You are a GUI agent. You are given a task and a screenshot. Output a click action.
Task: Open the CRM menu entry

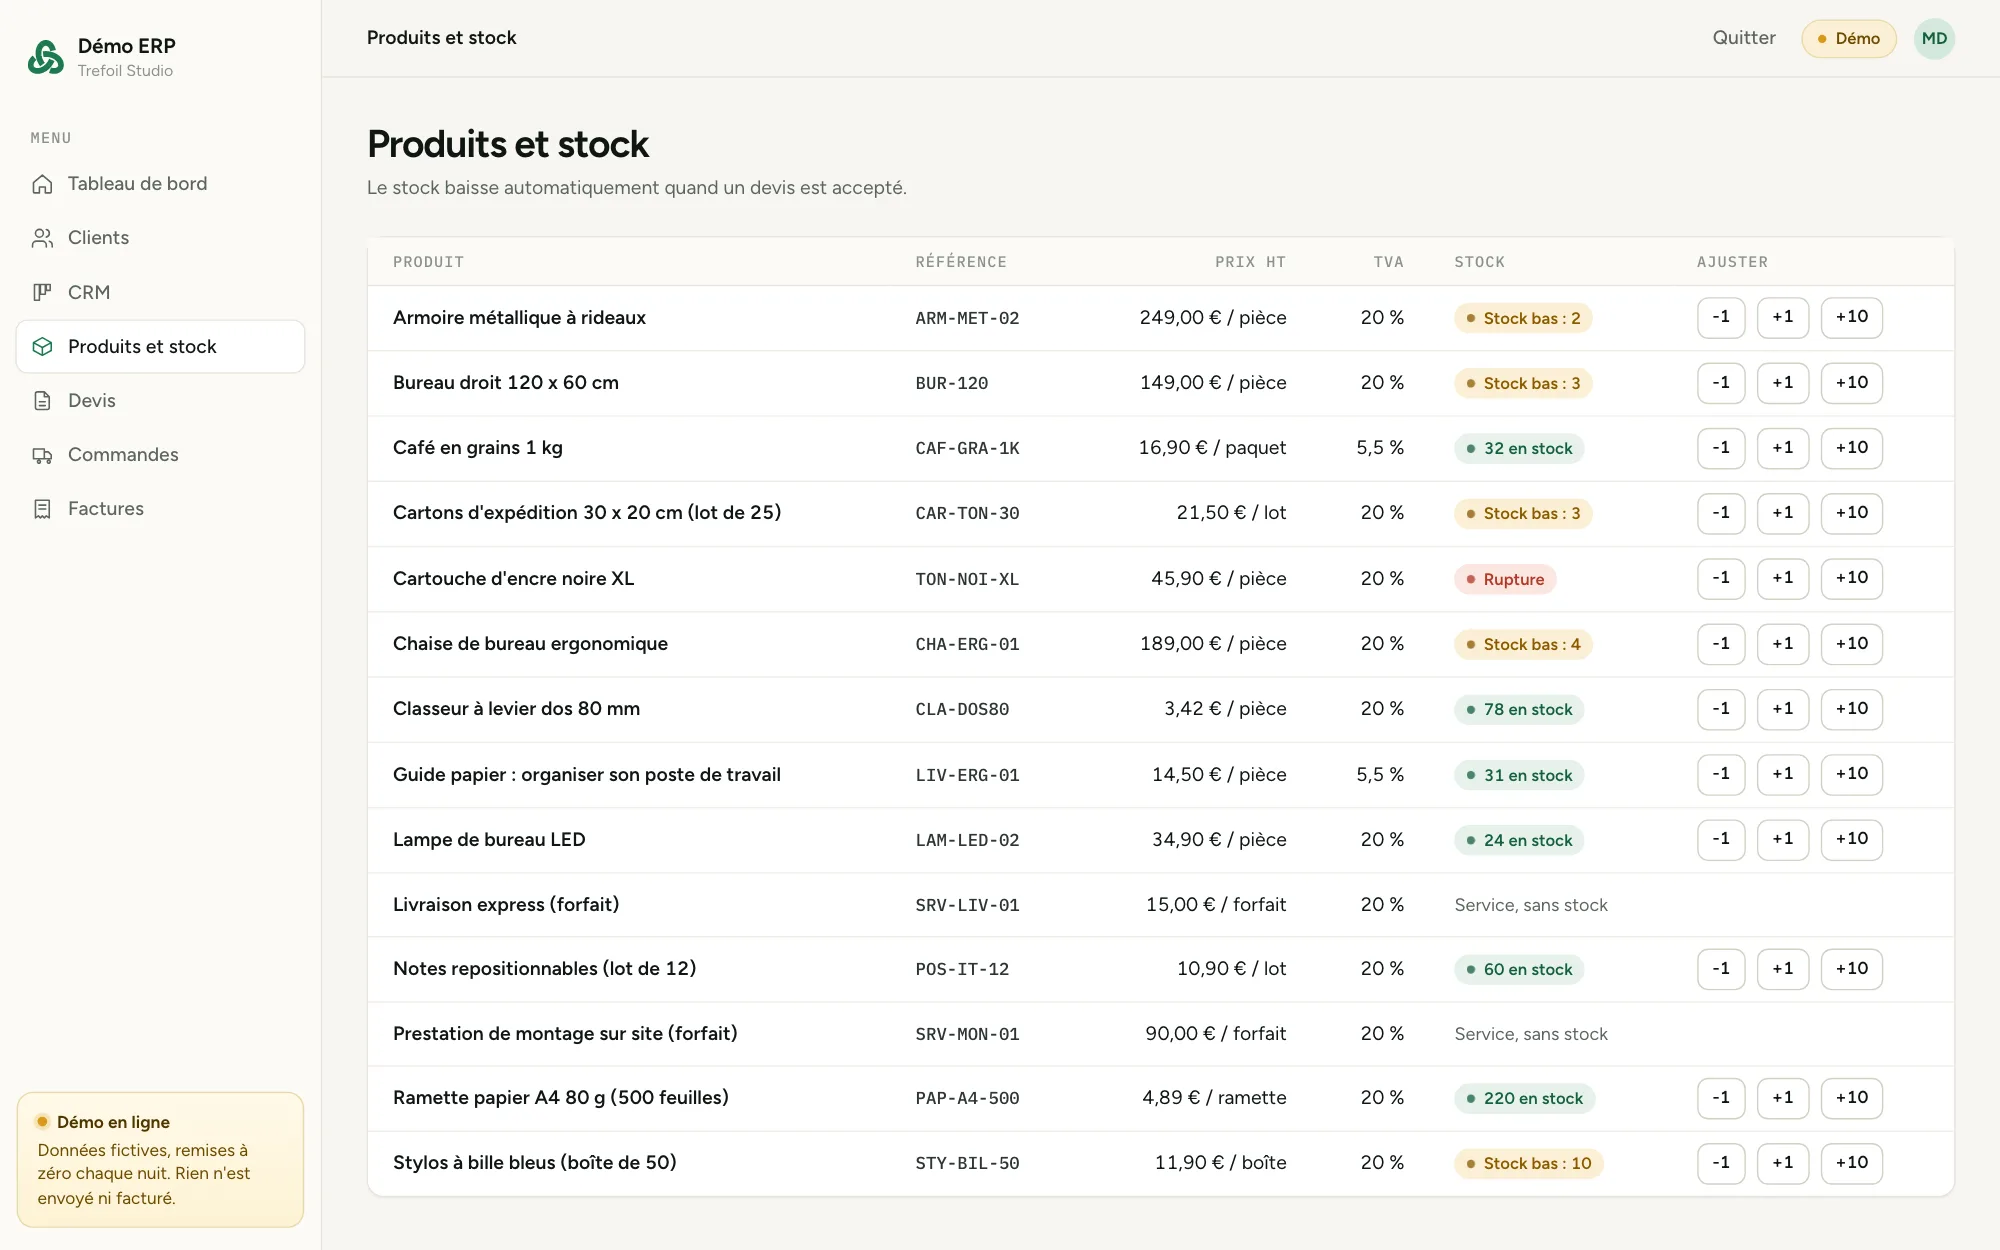(160, 292)
